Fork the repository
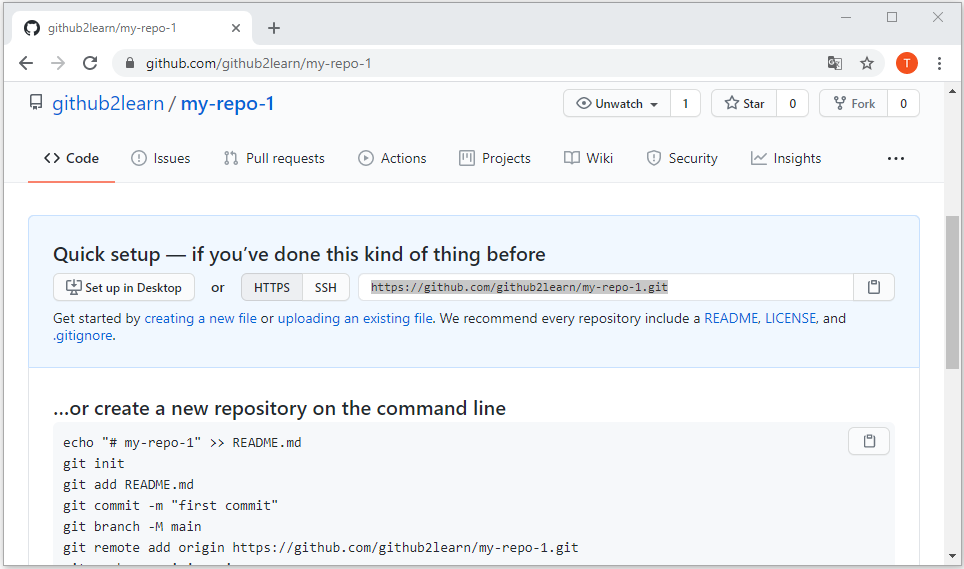This screenshot has width=964, height=569. tap(854, 103)
